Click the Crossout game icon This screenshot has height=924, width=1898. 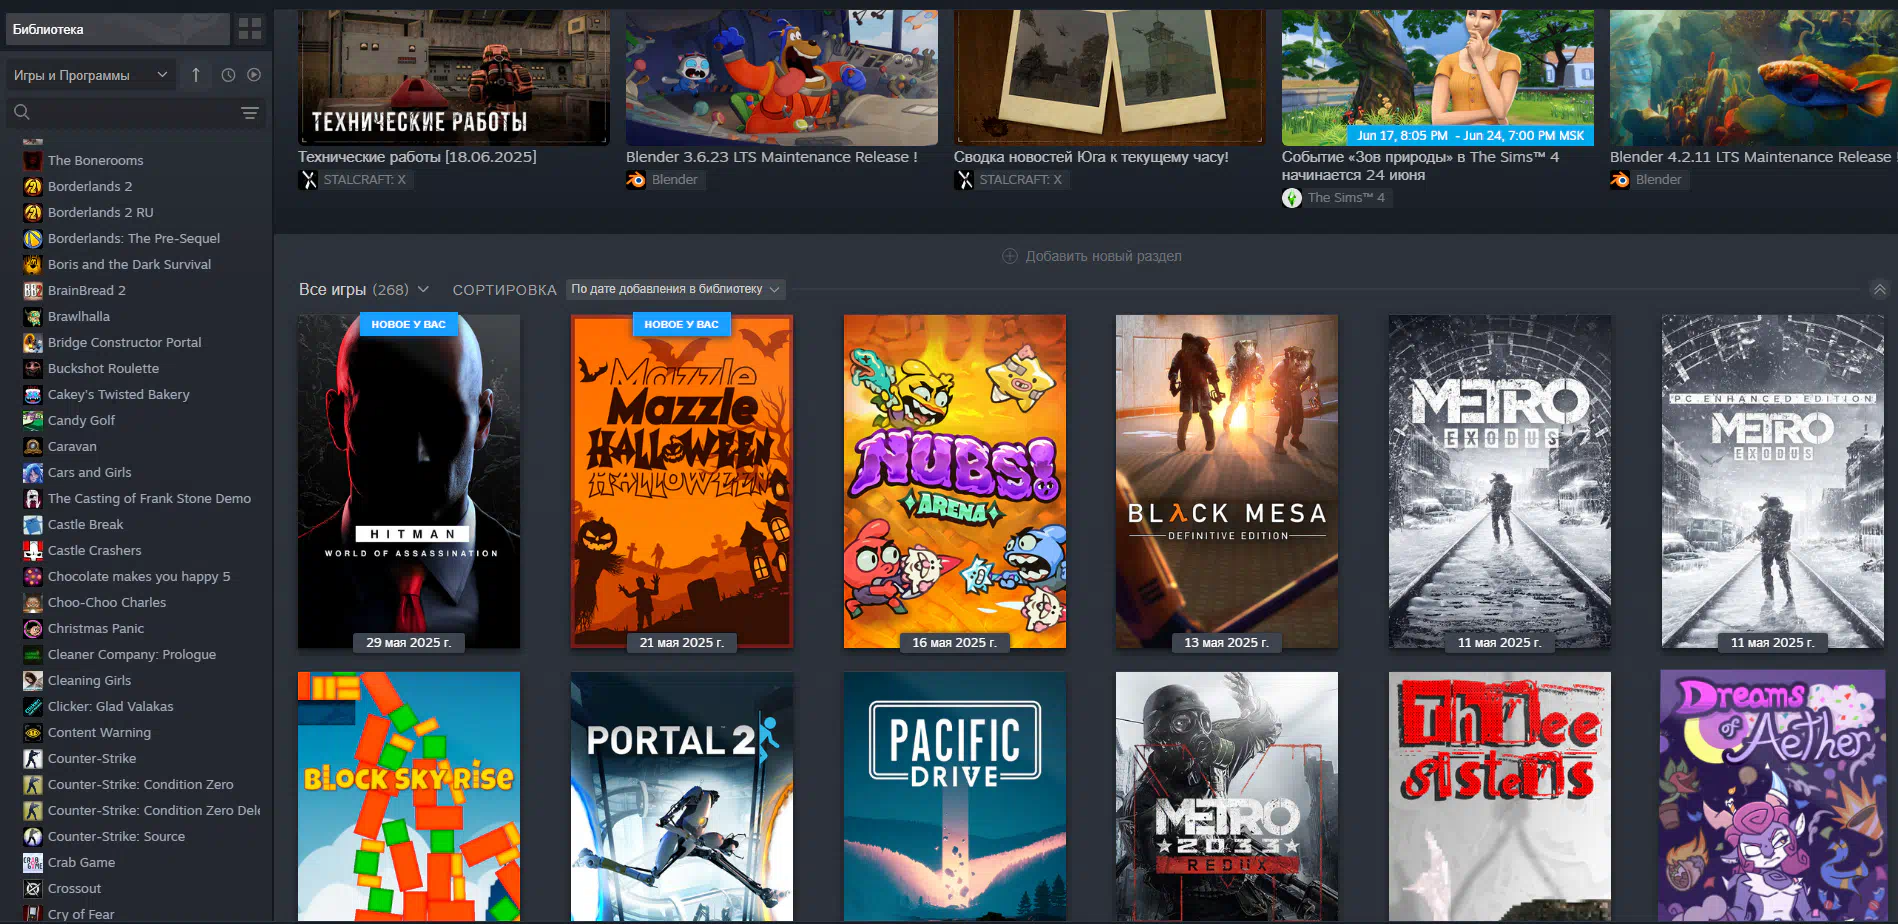pos(32,888)
